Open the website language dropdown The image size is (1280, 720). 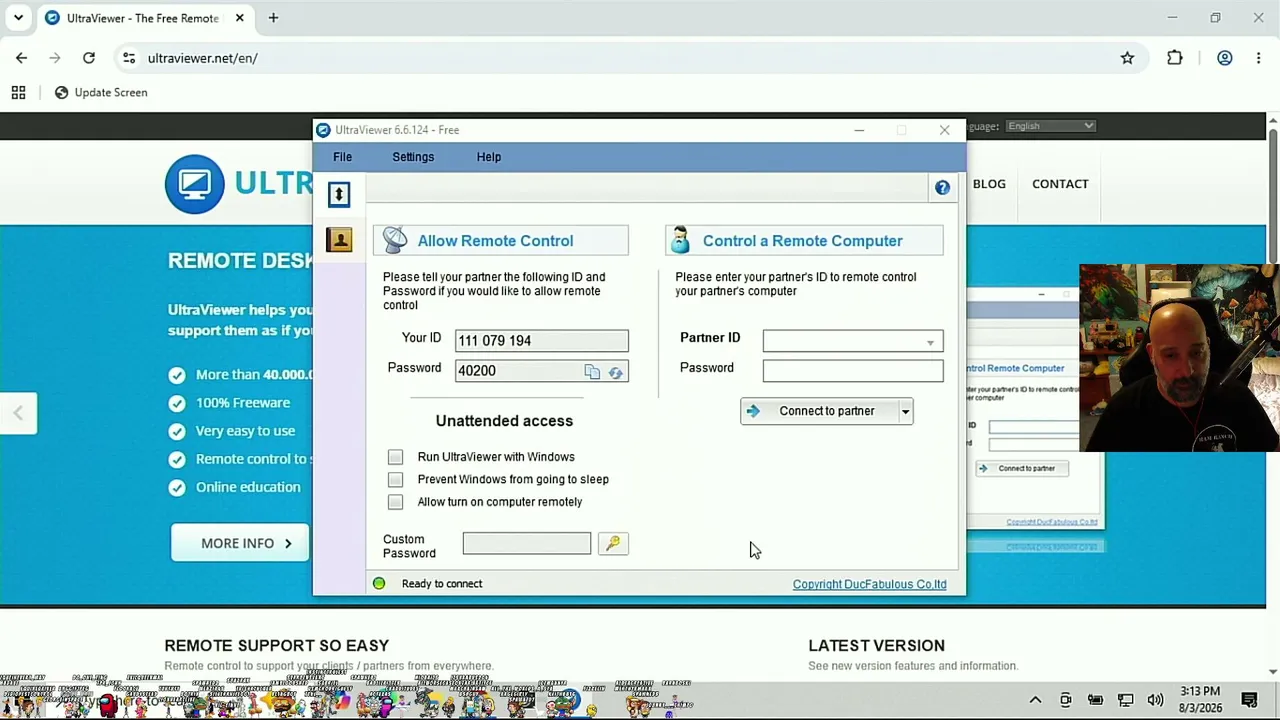1050,126
